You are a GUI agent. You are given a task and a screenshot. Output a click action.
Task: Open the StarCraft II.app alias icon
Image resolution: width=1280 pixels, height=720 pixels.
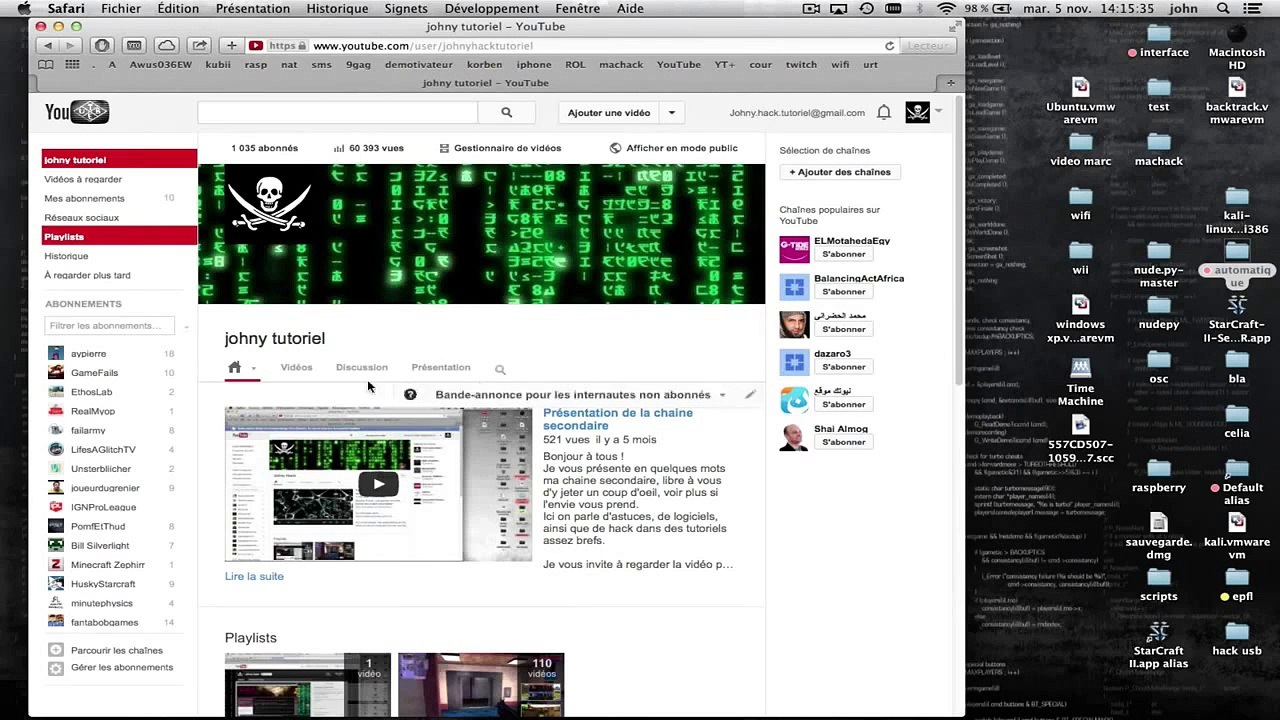coord(1158,644)
